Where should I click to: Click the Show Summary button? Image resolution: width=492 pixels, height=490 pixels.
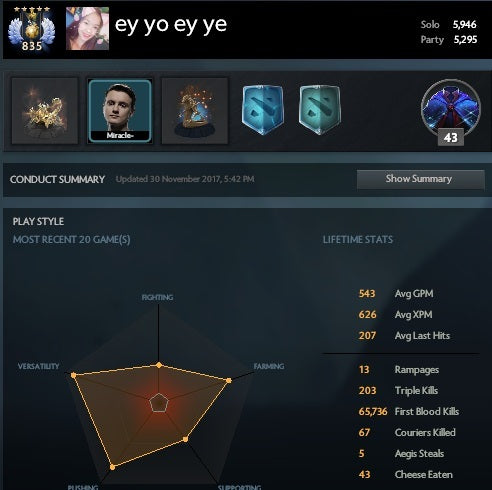click(x=421, y=179)
